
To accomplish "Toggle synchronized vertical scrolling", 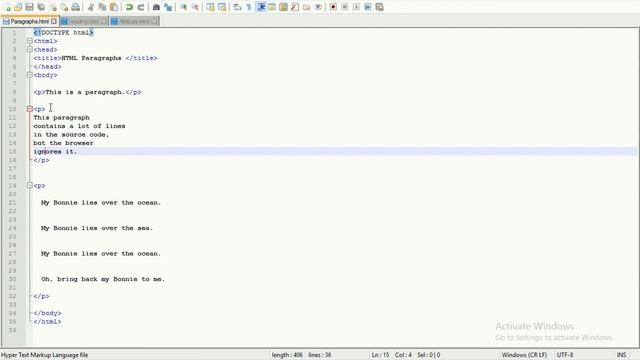I will point(210,7).
